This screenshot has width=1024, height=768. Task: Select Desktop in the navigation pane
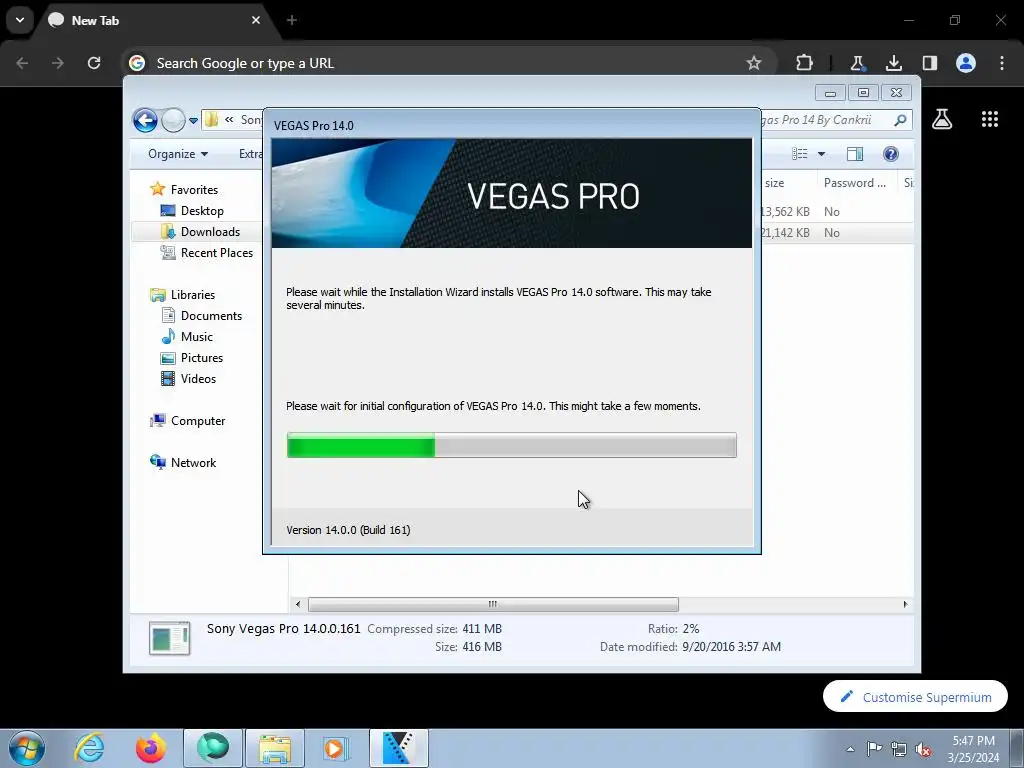[202, 211]
